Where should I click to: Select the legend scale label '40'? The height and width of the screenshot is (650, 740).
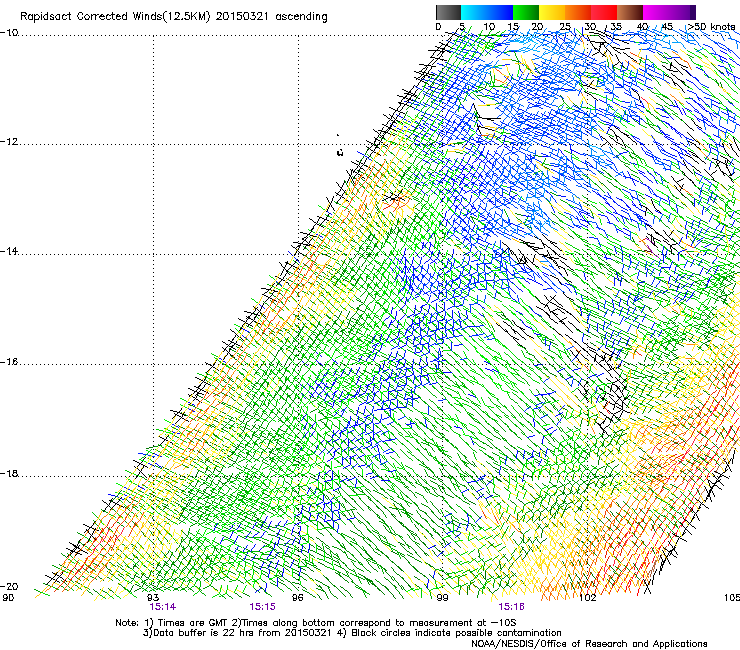642,27
